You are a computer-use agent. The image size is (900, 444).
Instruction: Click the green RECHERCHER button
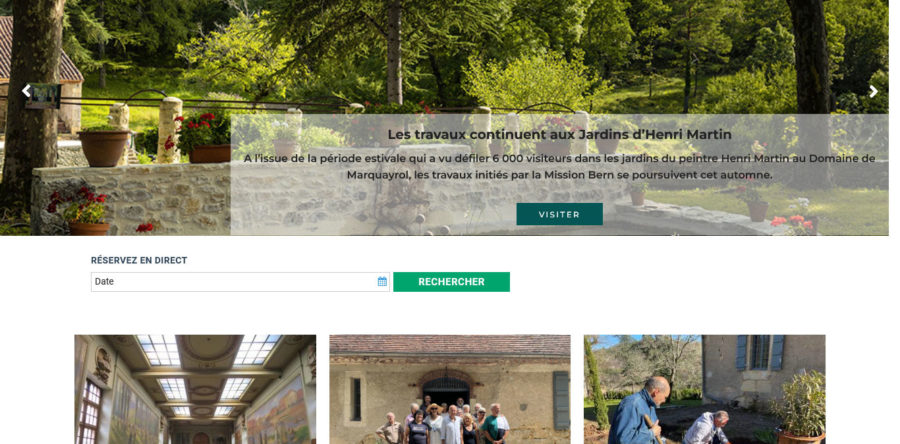pyautogui.click(x=451, y=282)
